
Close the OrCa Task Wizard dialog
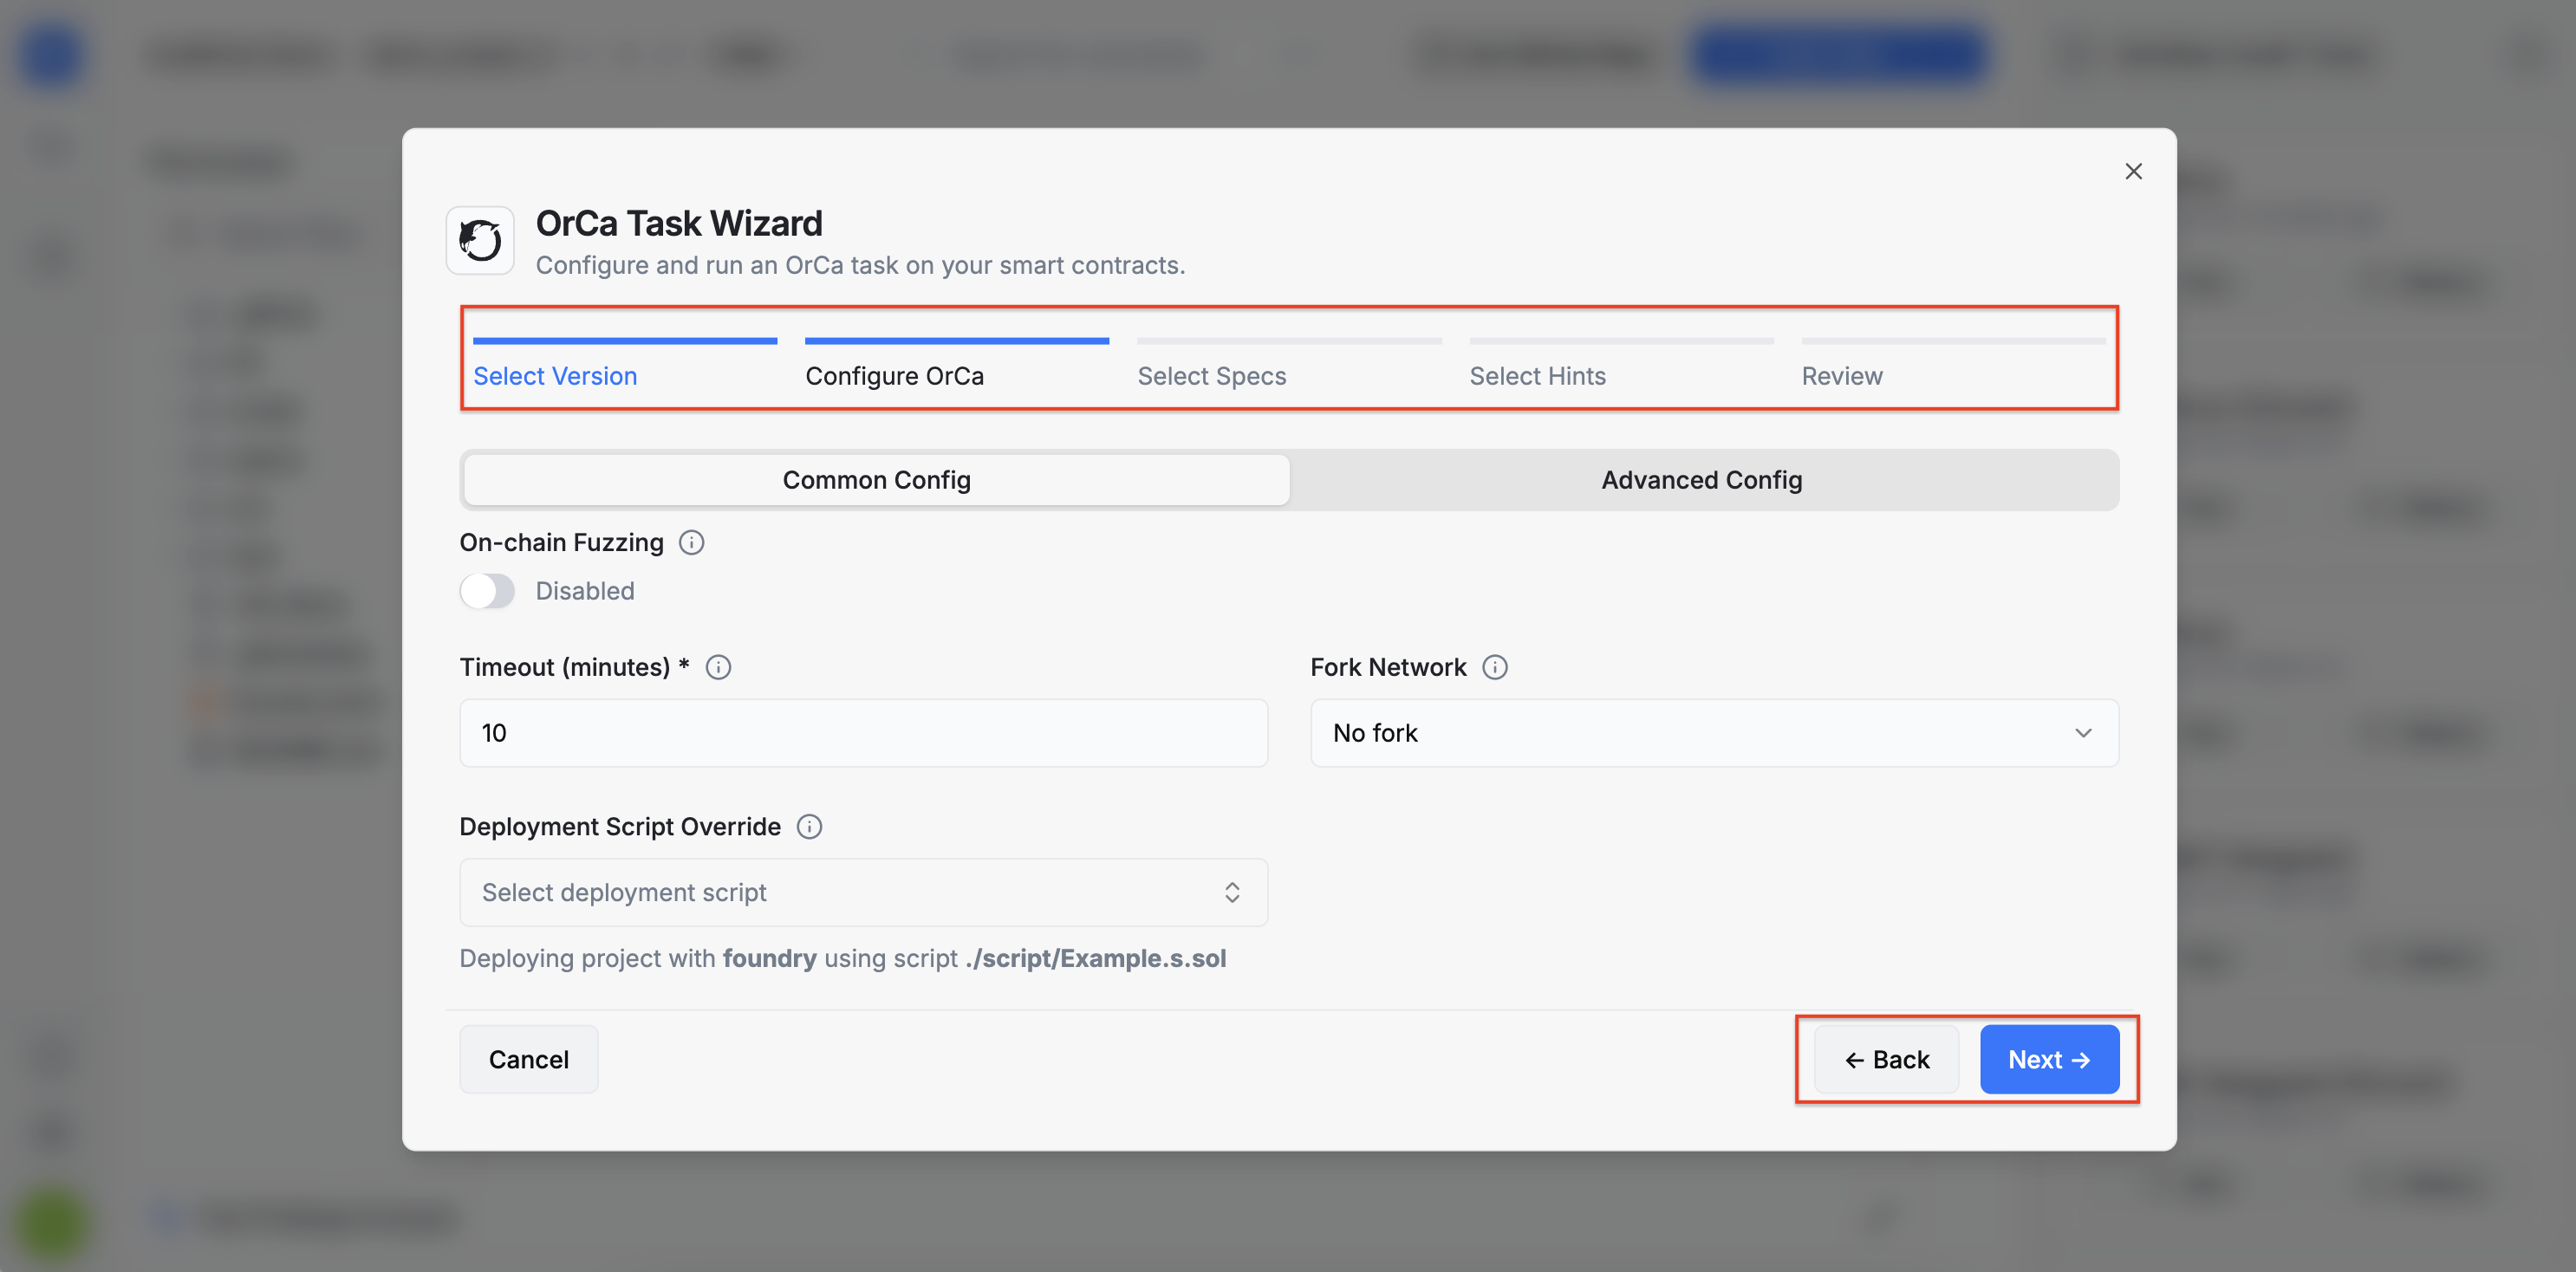[2133, 172]
